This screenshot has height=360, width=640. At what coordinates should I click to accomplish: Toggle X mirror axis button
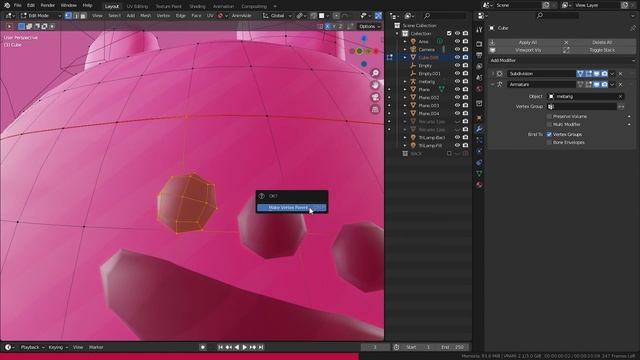click(x=327, y=27)
